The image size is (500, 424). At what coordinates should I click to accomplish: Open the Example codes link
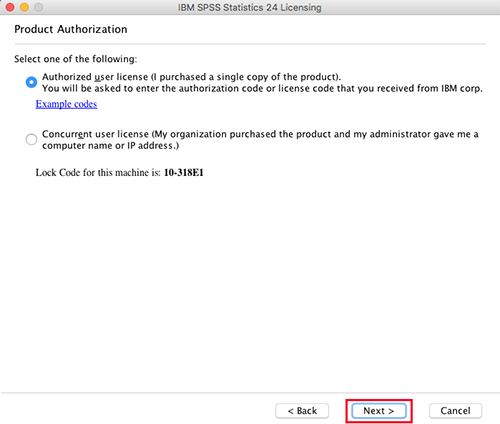pos(66,104)
